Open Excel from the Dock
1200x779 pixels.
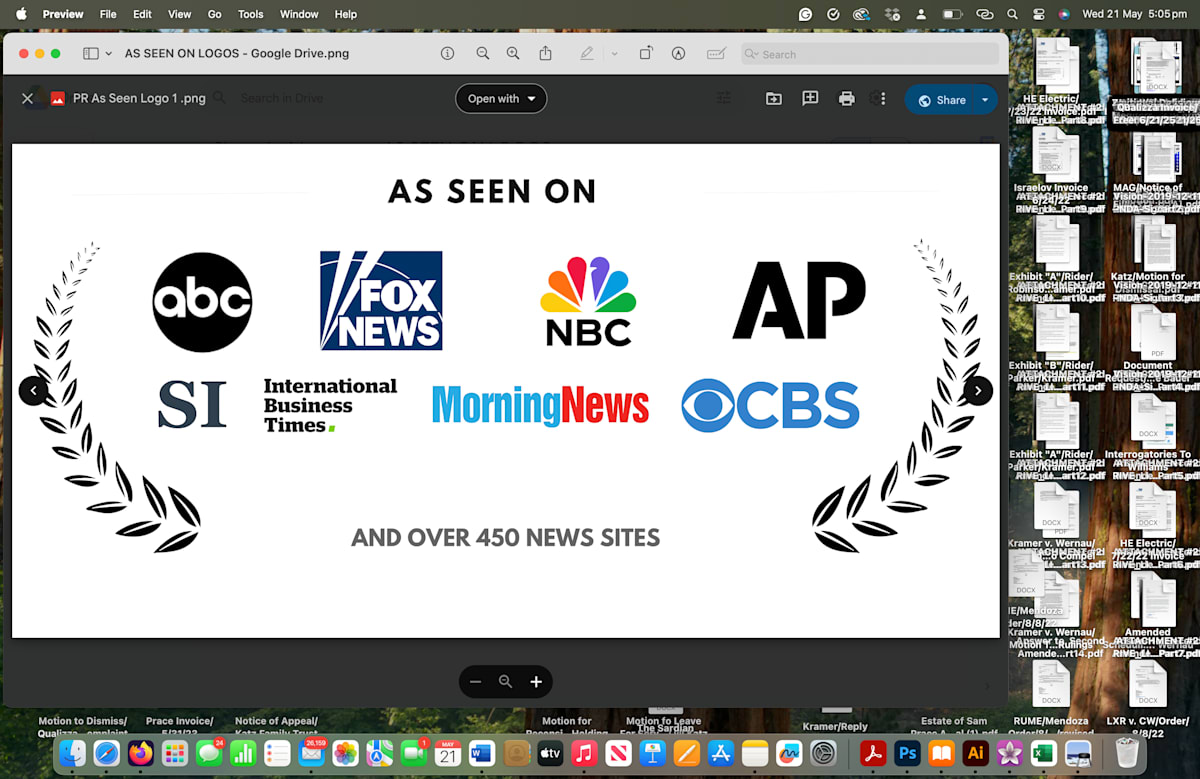click(1044, 752)
